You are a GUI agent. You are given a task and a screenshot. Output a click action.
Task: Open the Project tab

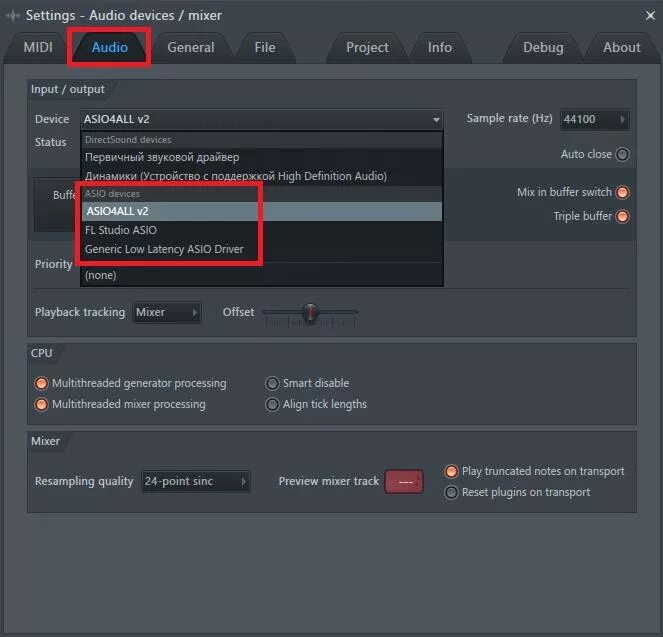[x=367, y=47]
